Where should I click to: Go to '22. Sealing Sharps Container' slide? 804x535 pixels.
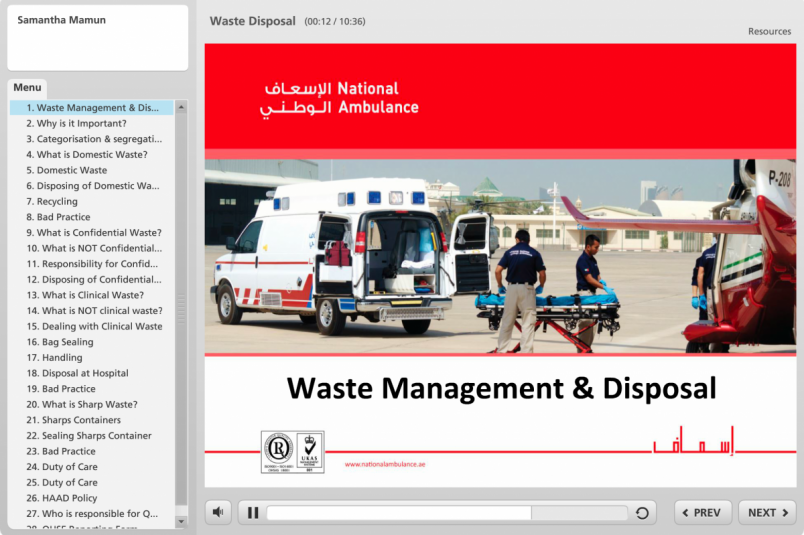point(89,436)
